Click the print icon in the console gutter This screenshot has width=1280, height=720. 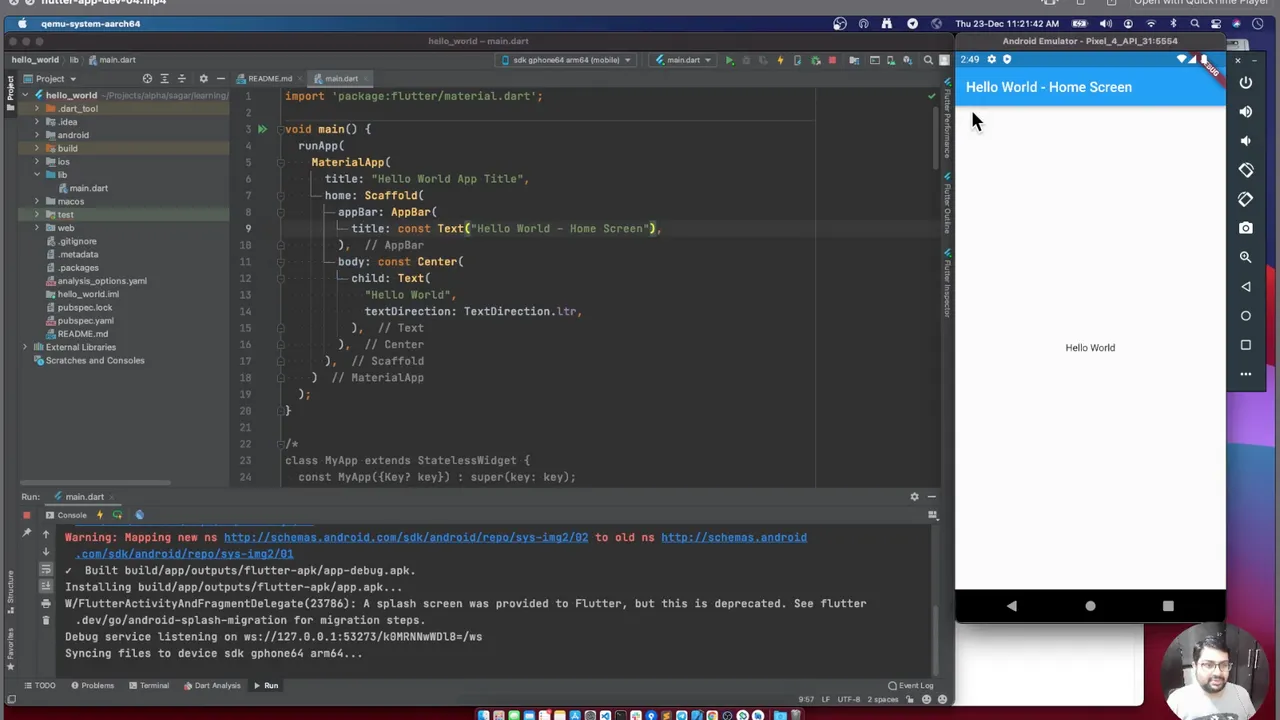[x=45, y=604]
